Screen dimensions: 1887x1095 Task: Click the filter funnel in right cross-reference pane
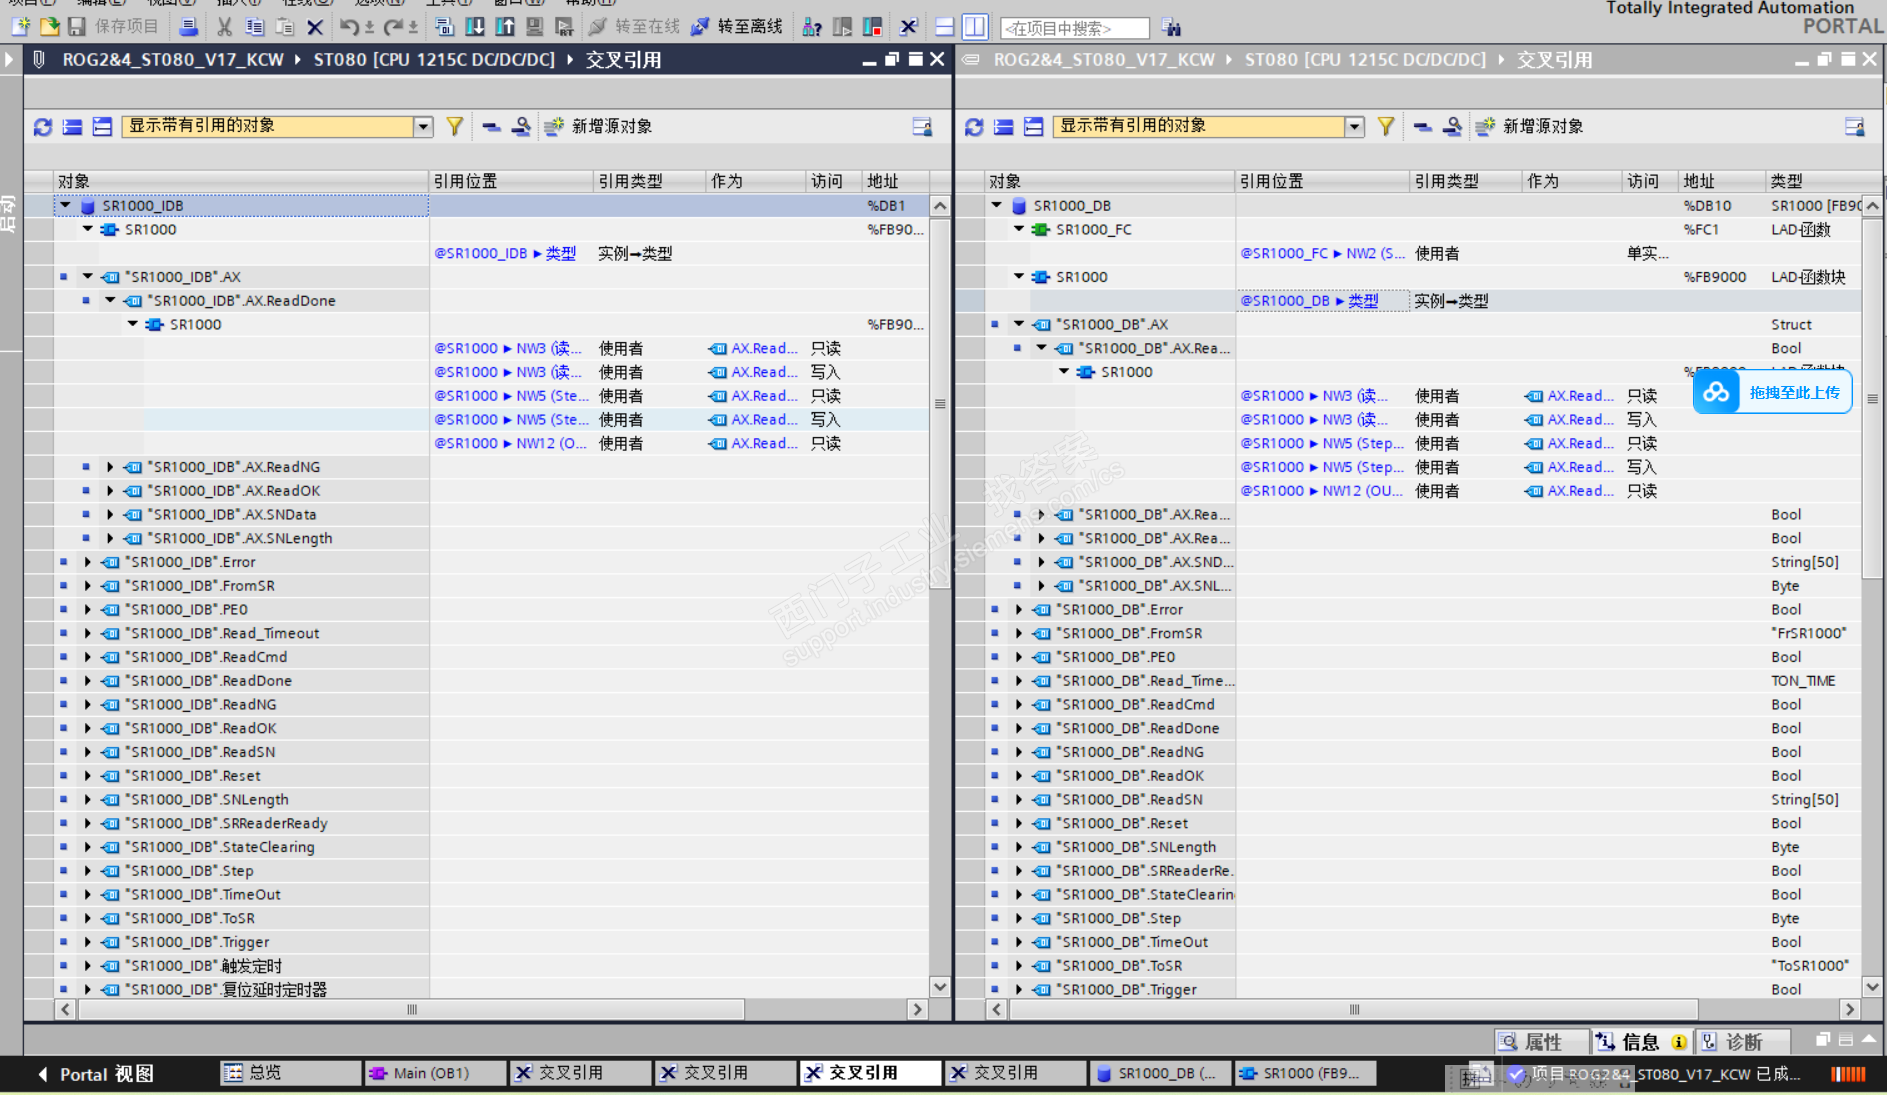(1386, 126)
